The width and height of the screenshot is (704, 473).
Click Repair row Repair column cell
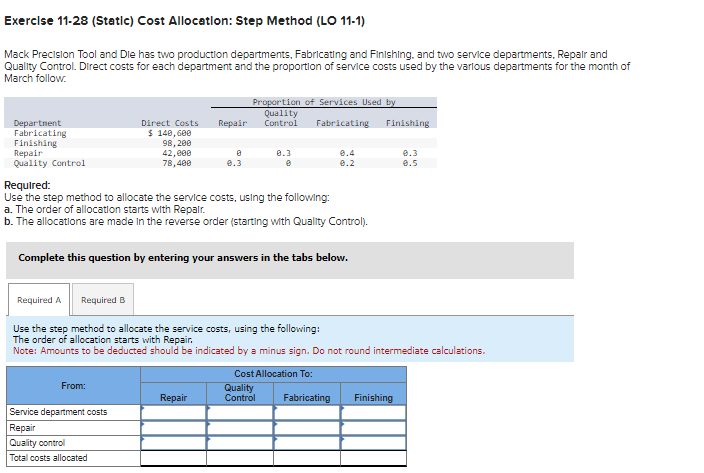[x=174, y=428]
